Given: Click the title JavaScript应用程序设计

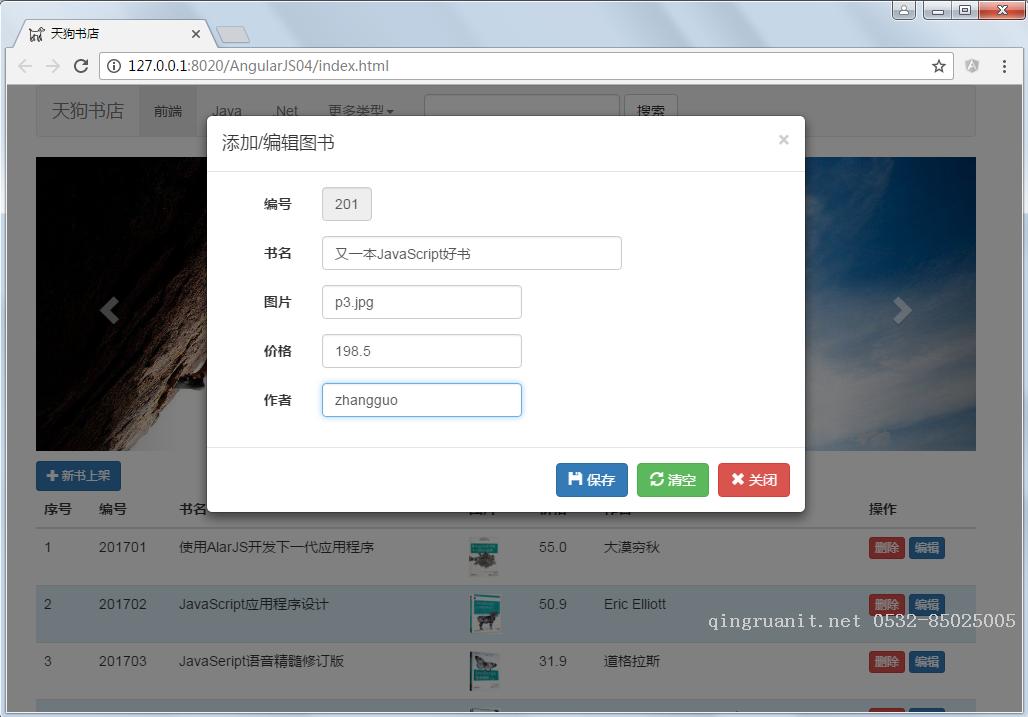Looking at the screenshot, I should (254, 604).
